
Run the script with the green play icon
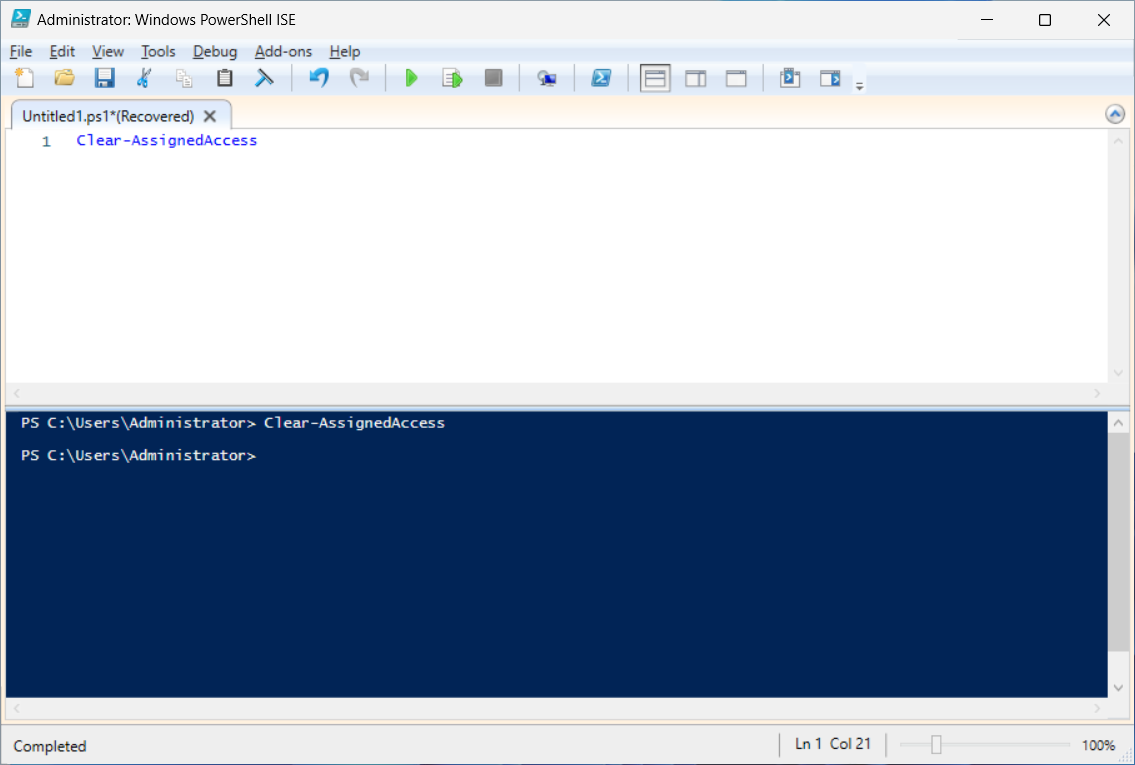point(411,78)
